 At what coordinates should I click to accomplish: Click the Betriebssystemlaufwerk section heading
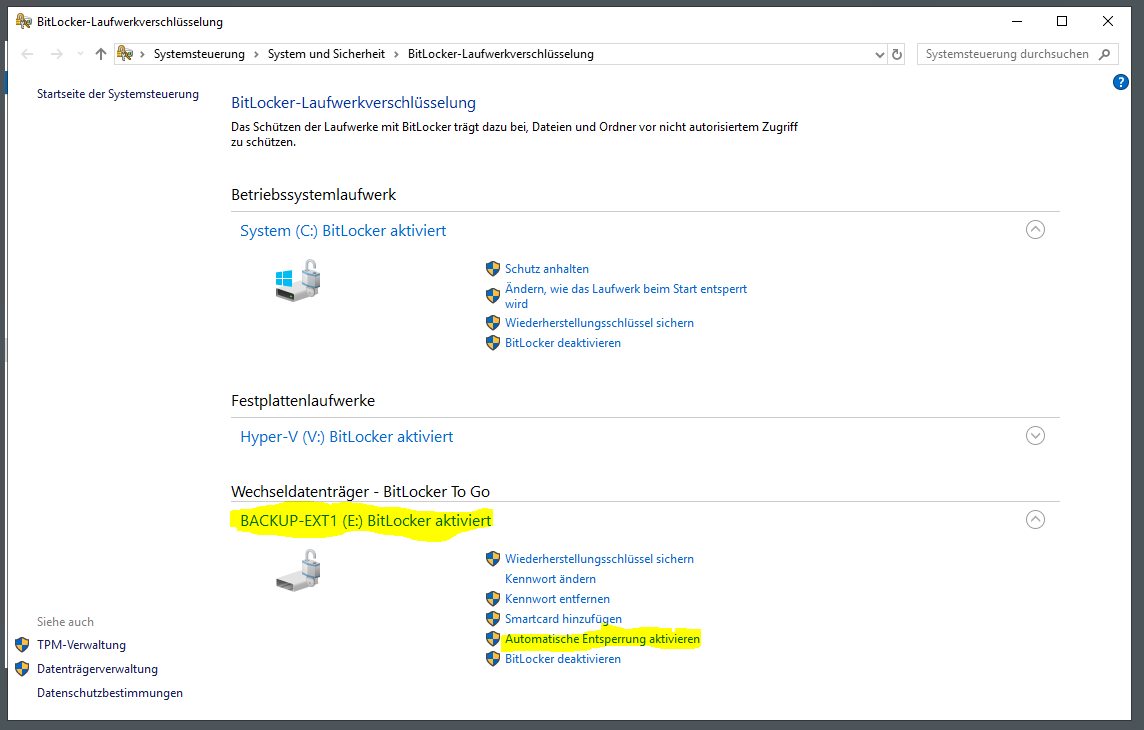[x=314, y=195]
